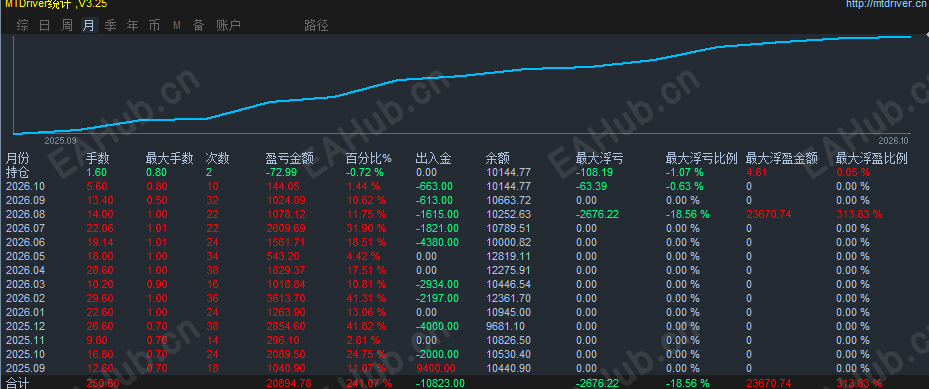Screen dimensions: 929x389
Task: Select the 持仓 row label
Action: (x=17, y=172)
